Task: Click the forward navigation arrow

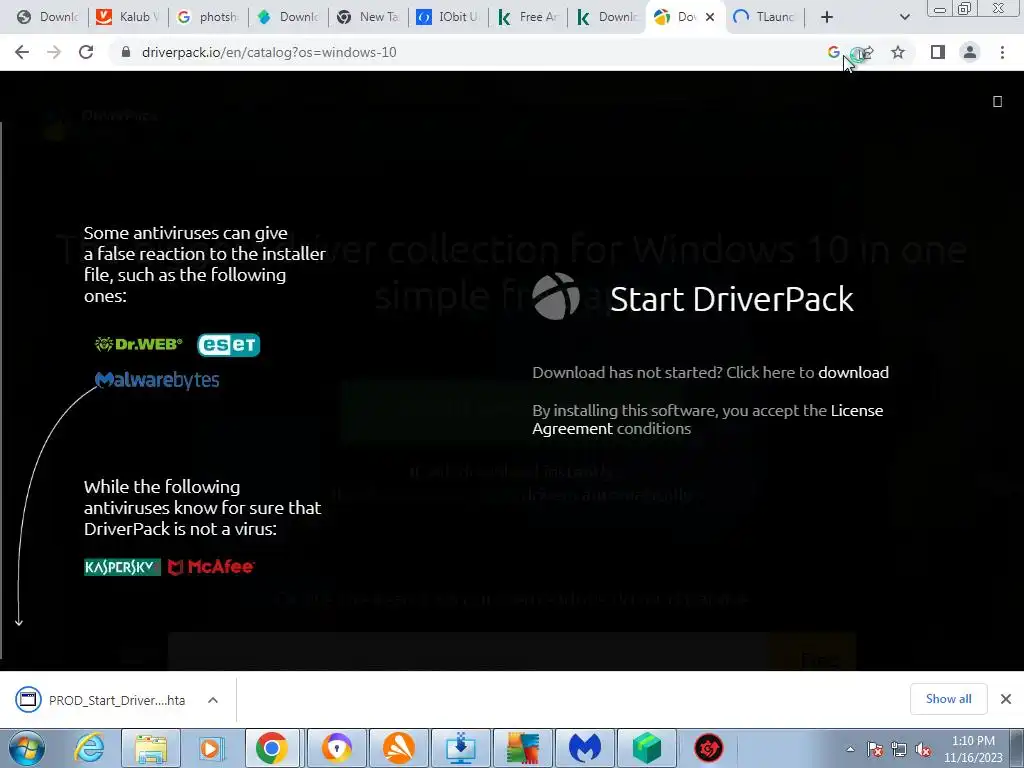Action: click(x=54, y=52)
